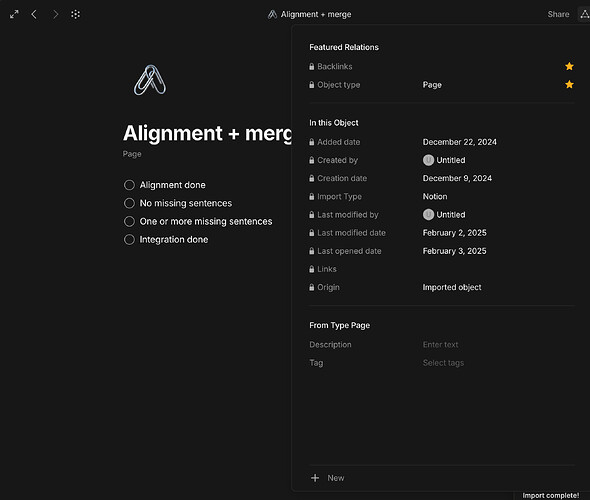
Task: Click the Links relation label
Action: click(x=327, y=269)
